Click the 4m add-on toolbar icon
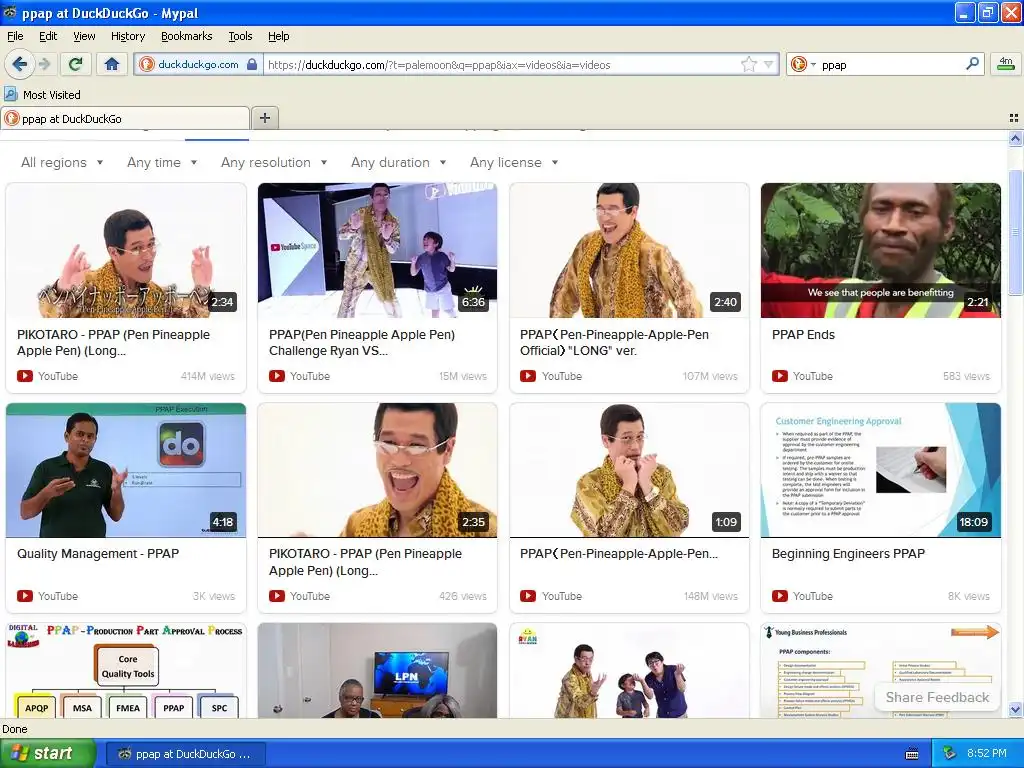 click(x=1006, y=64)
